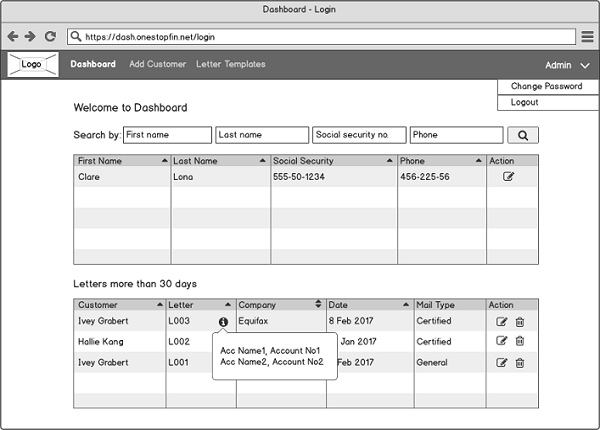600x430 pixels.
Task: Click the search magnifier button
Action: tap(522, 135)
